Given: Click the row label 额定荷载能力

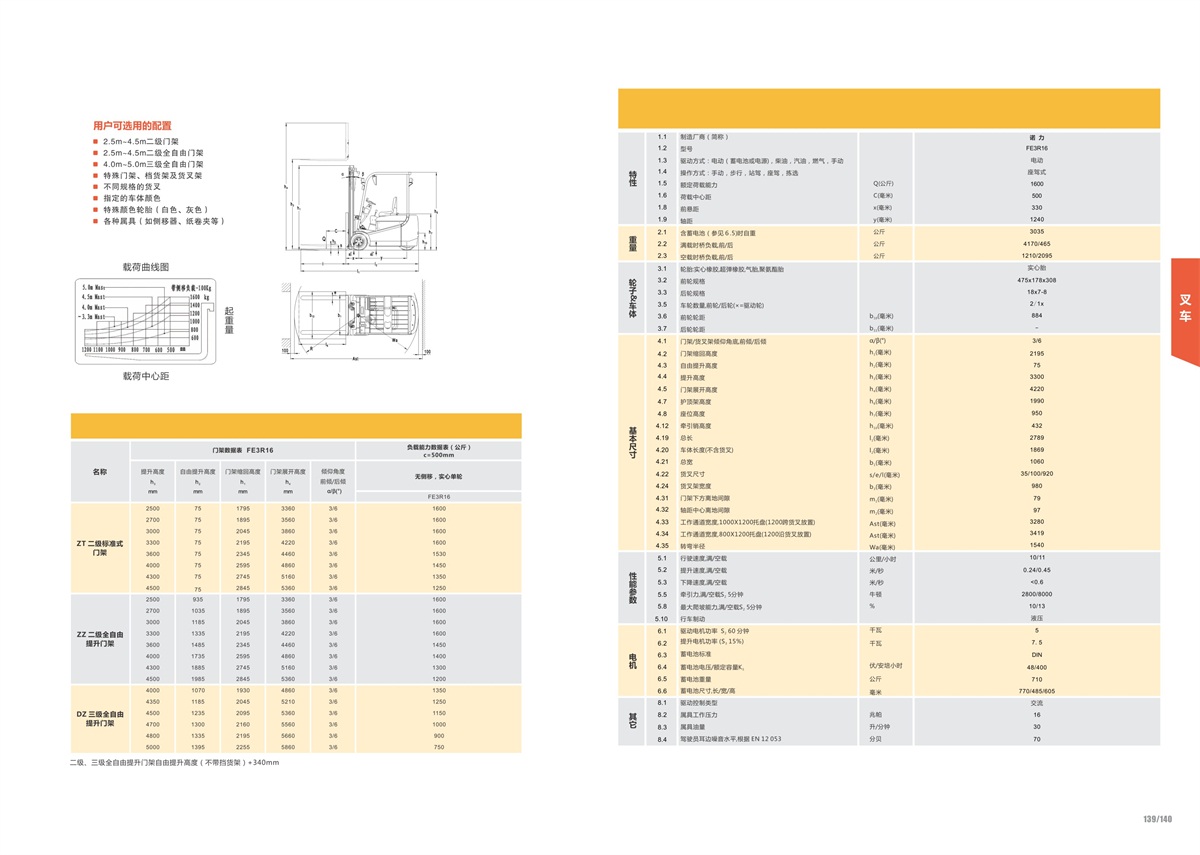Looking at the screenshot, I should pos(699,184).
